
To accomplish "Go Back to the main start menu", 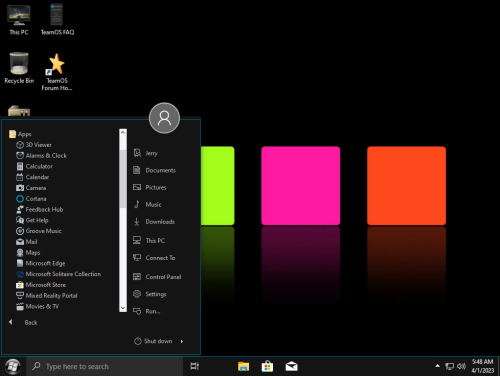I will [23, 322].
